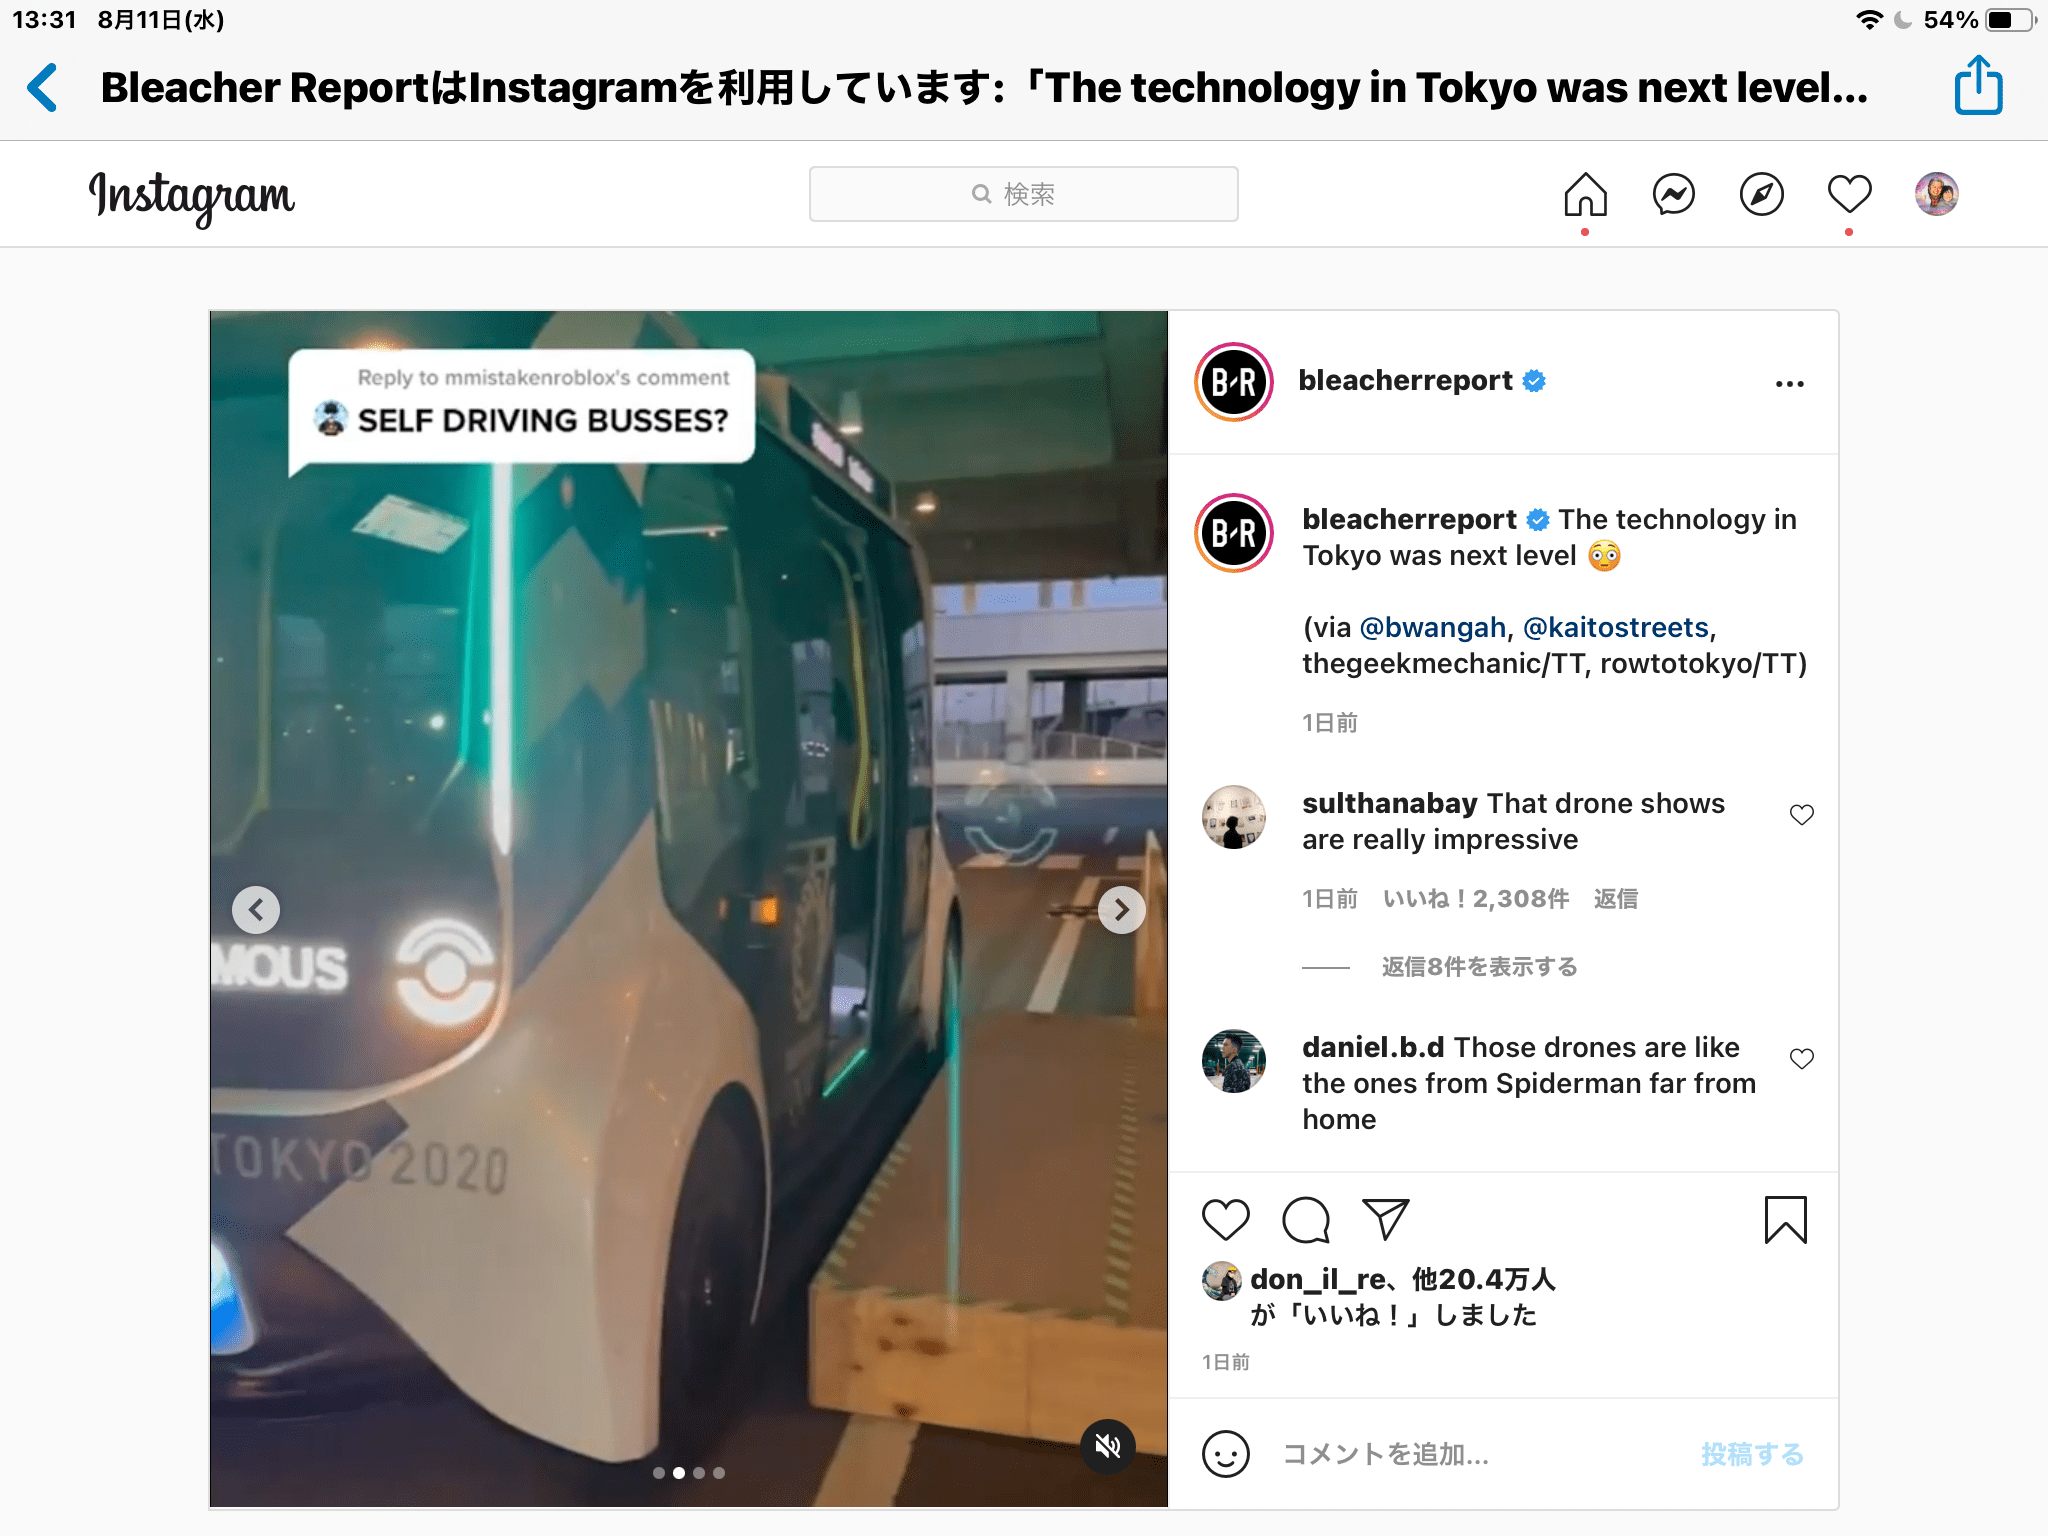This screenshot has width=2048, height=1536.
Task: Click 返信 under sulthanabay's comment
Action: click(x=1616, y=899)
